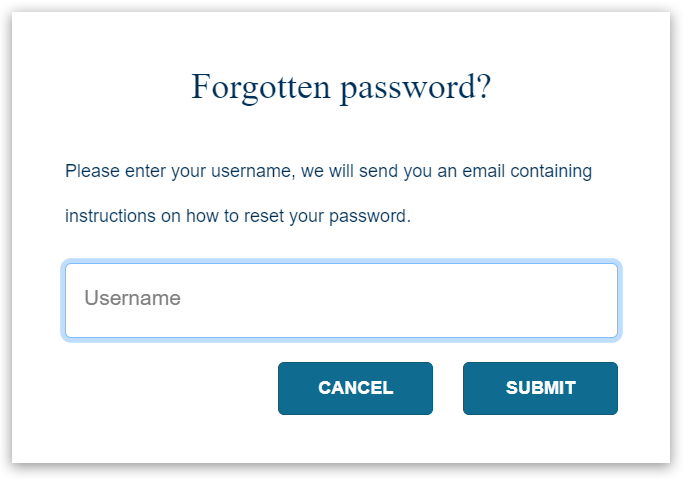Click the word "Forgotten" in the title

point(261,88)
